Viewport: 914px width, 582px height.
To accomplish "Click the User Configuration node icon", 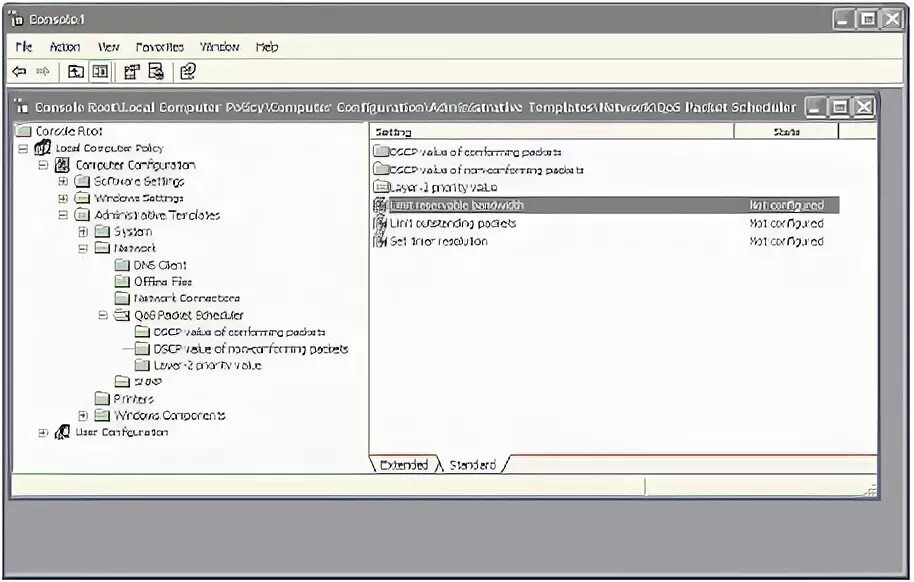I will pos(62,432).
